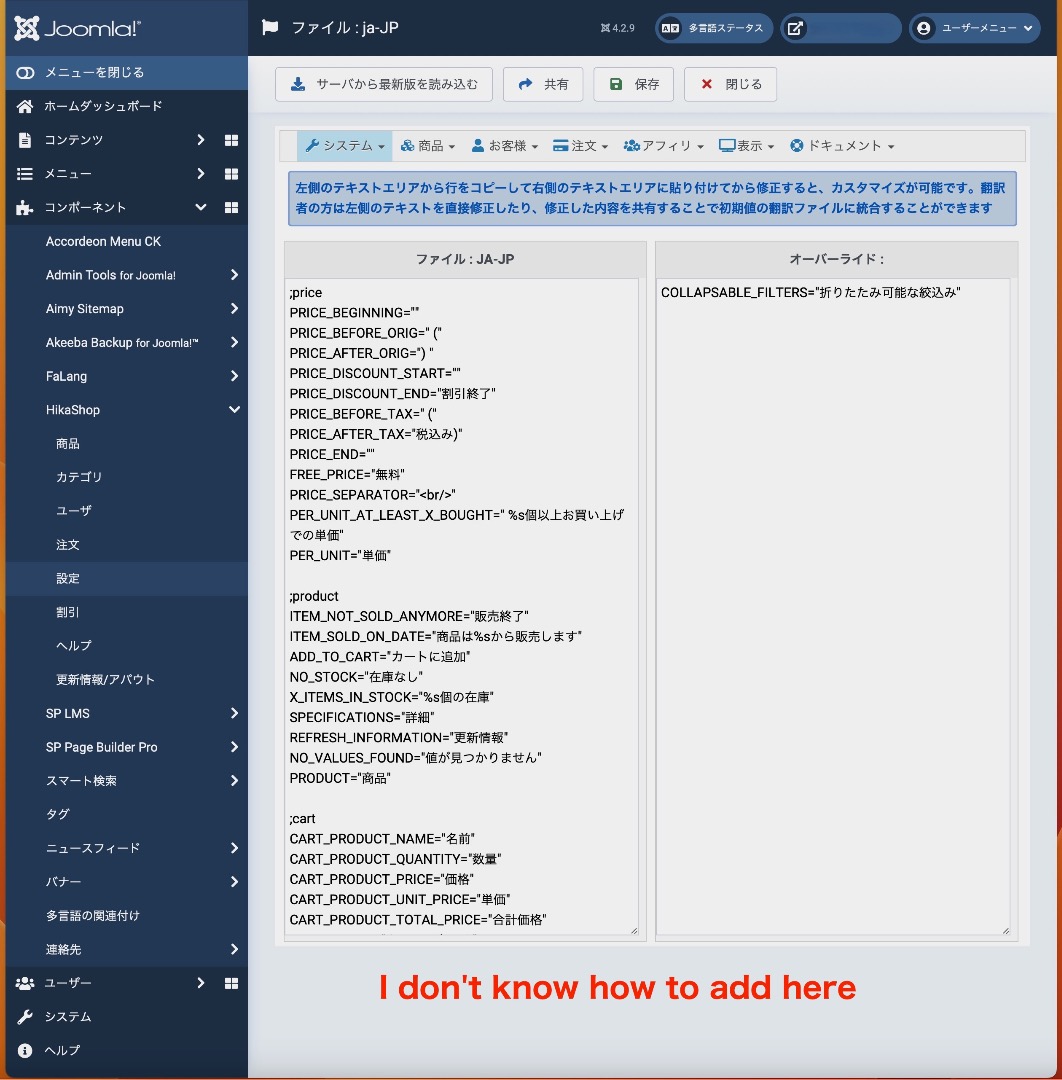This screenshot has width=1062, height=1080.
Task: Click 共有 share button
Action: (543, 84)
